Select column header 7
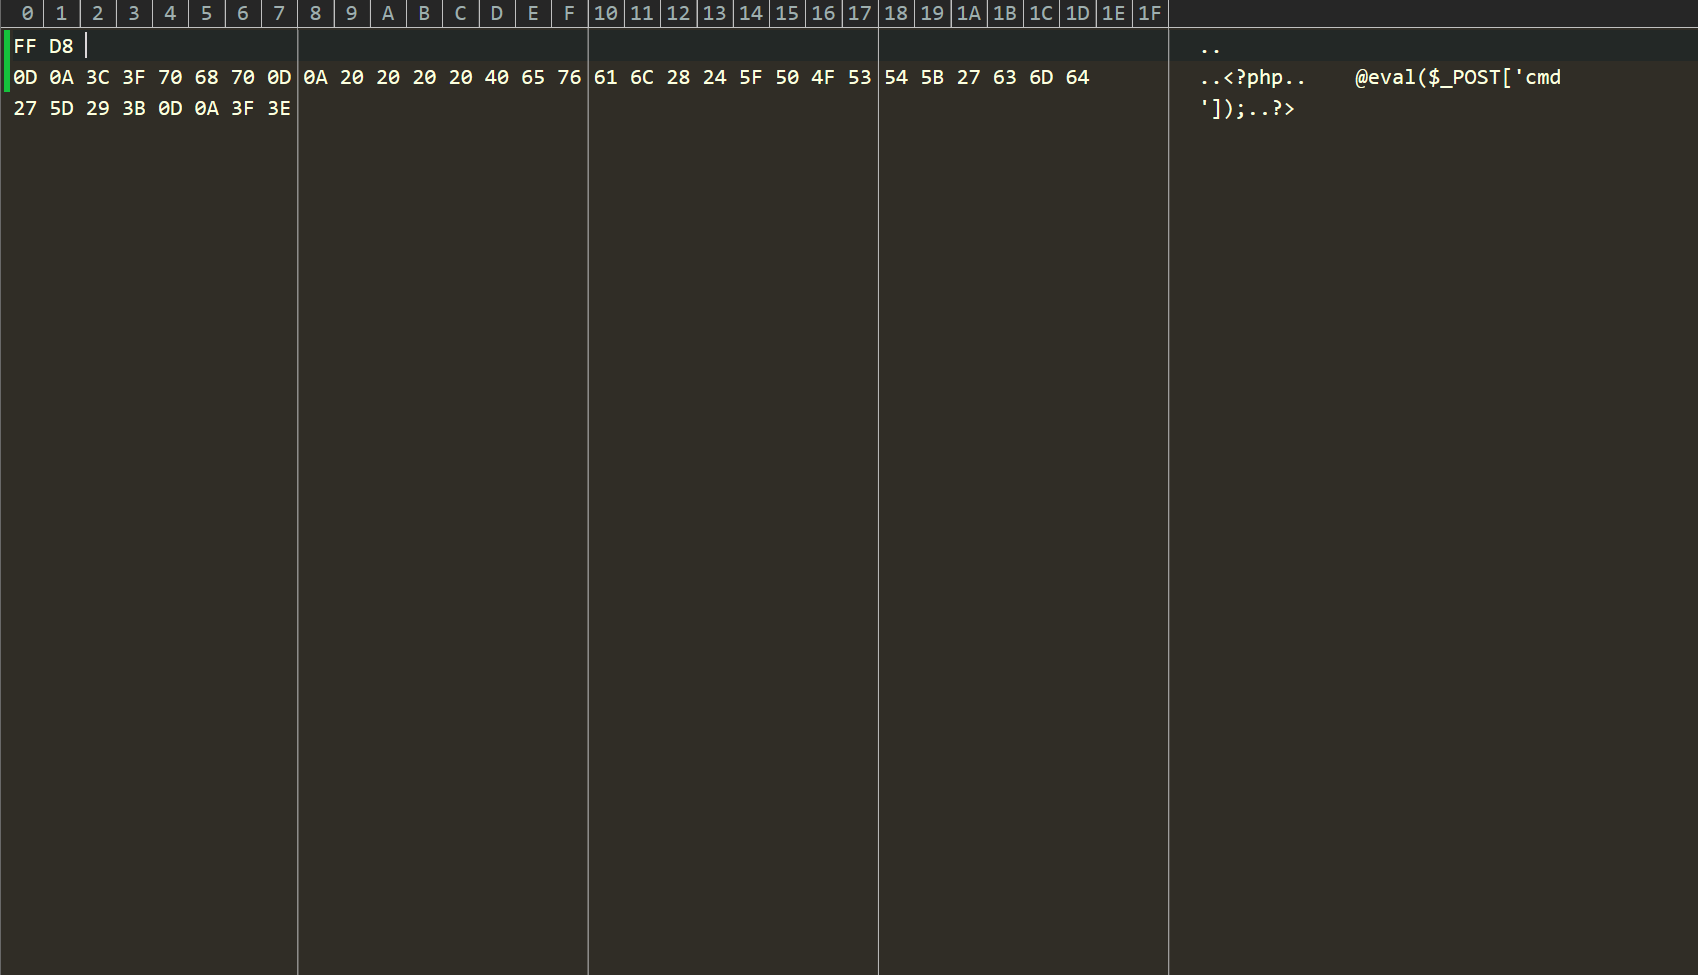The width and height of the screenshot is (1698, 975). pyautogui.click(x=279, y=13)
